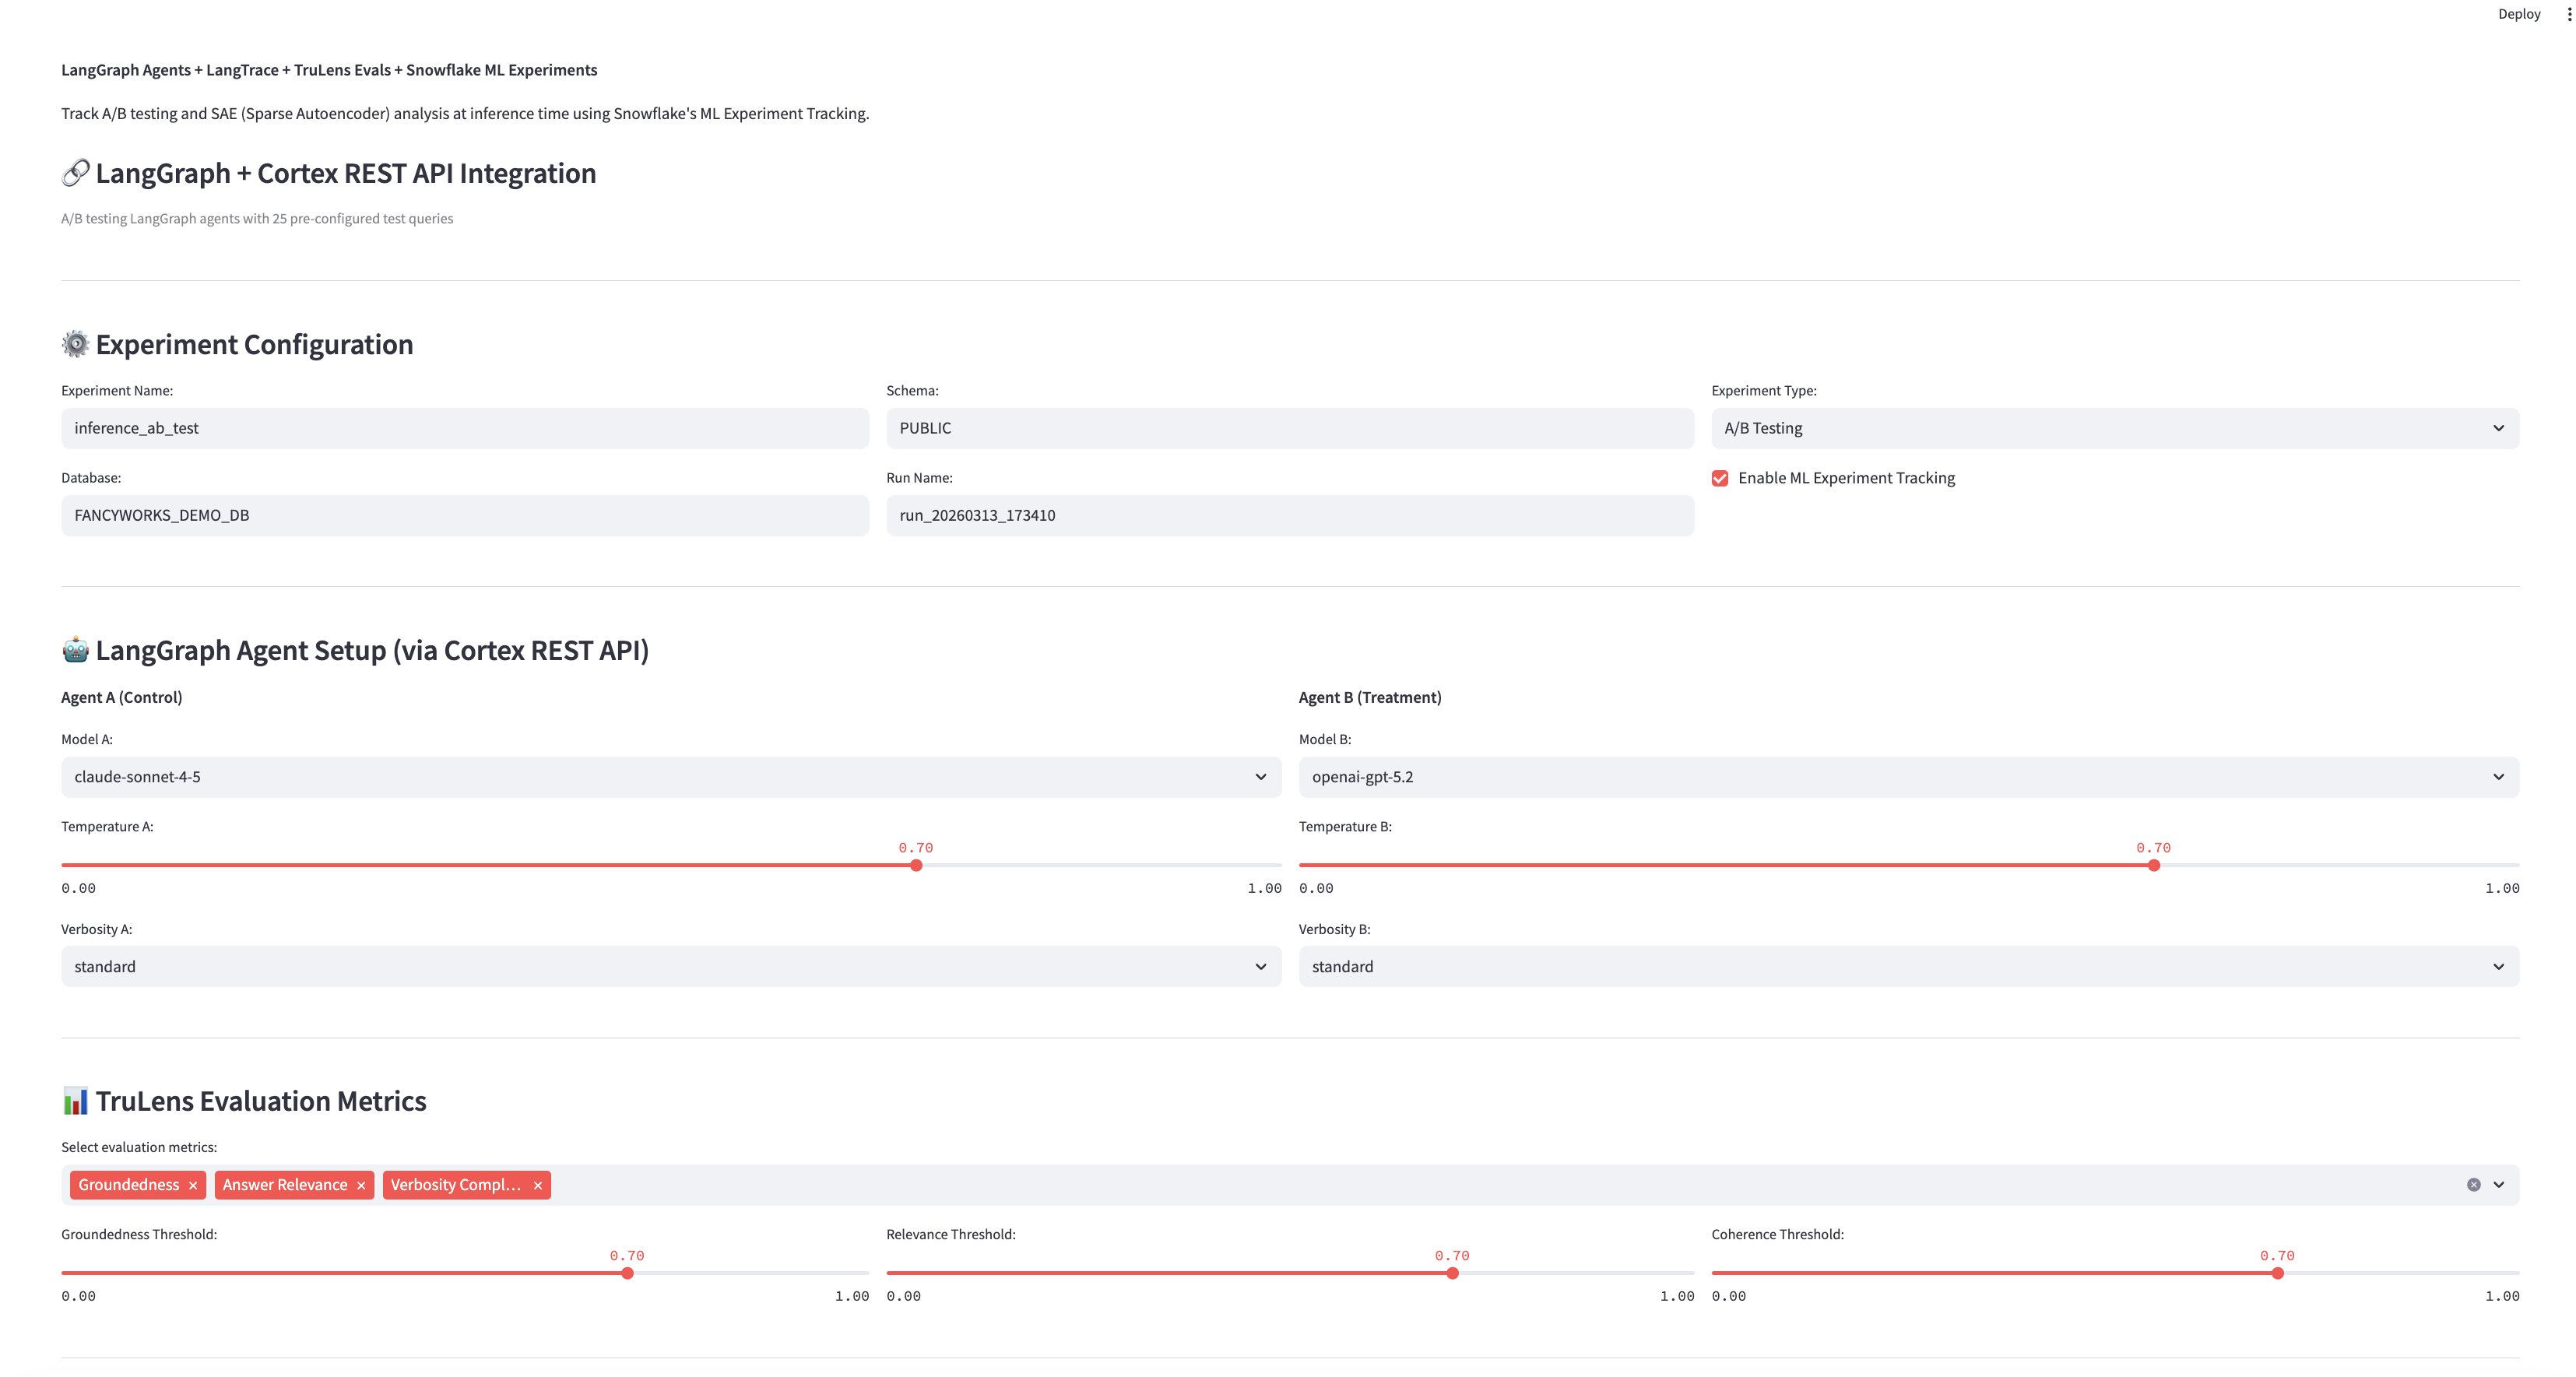Remove the Verbosity Compliance tag
The width and height of the screenshot is (2576, 1377).
click(x=538, y=1185)
